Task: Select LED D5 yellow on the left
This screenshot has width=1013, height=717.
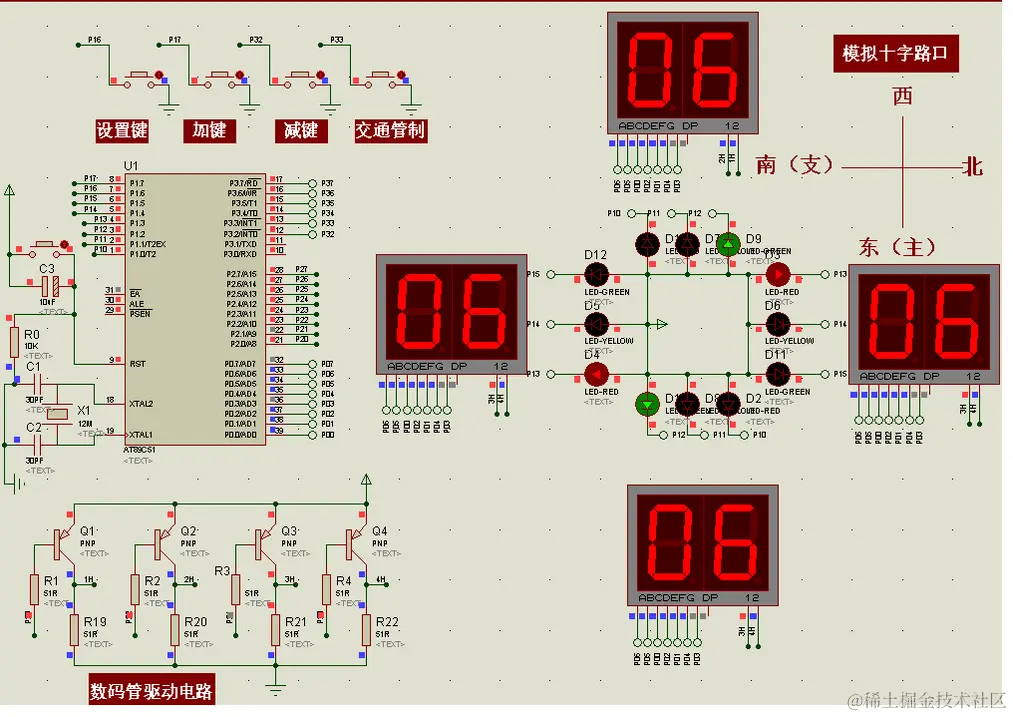Action: coord(596,324)
